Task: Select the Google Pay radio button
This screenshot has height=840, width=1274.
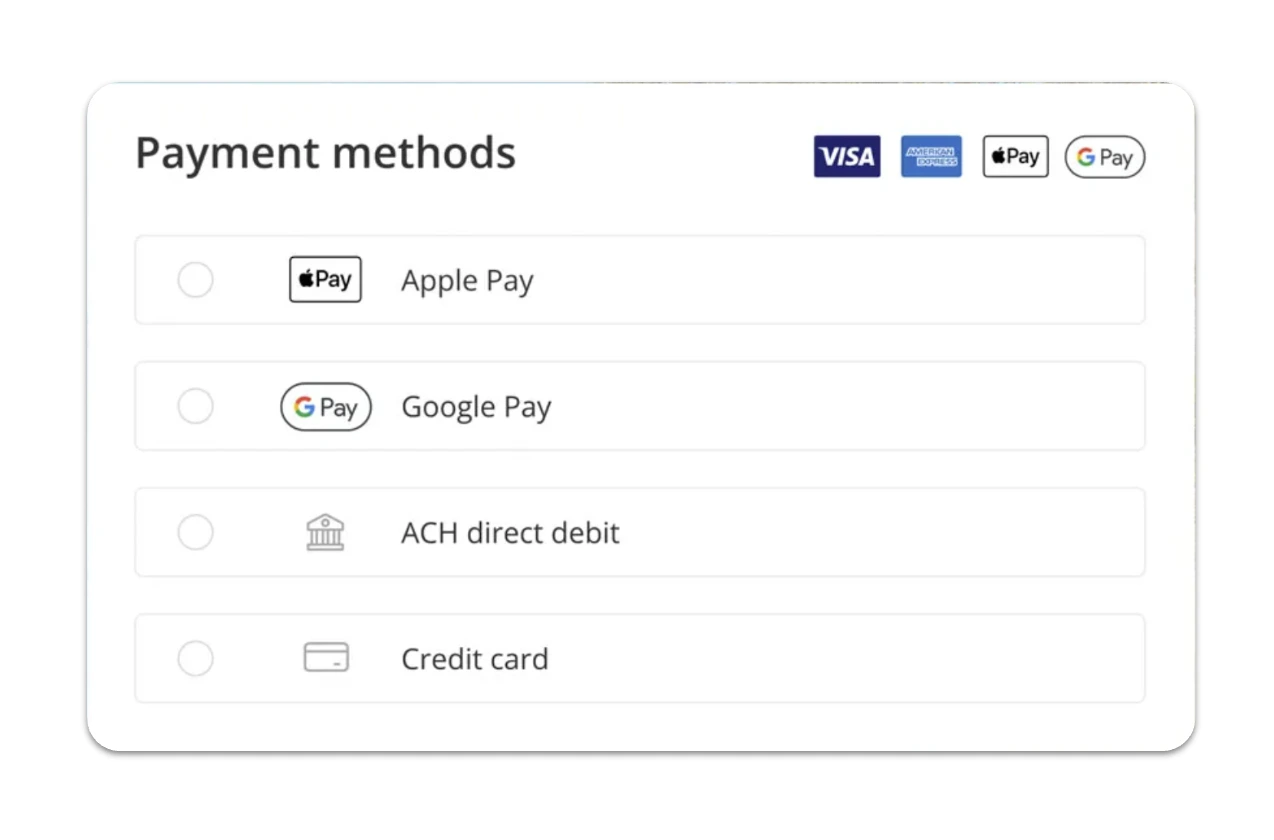Action: point(195,406)
